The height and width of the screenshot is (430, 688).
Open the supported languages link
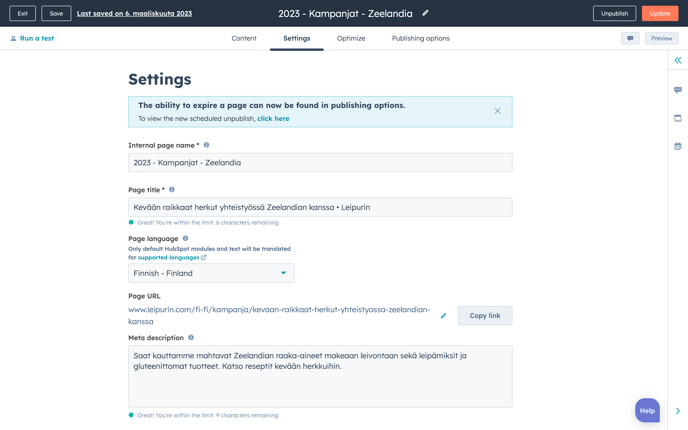tap(168, 258)
